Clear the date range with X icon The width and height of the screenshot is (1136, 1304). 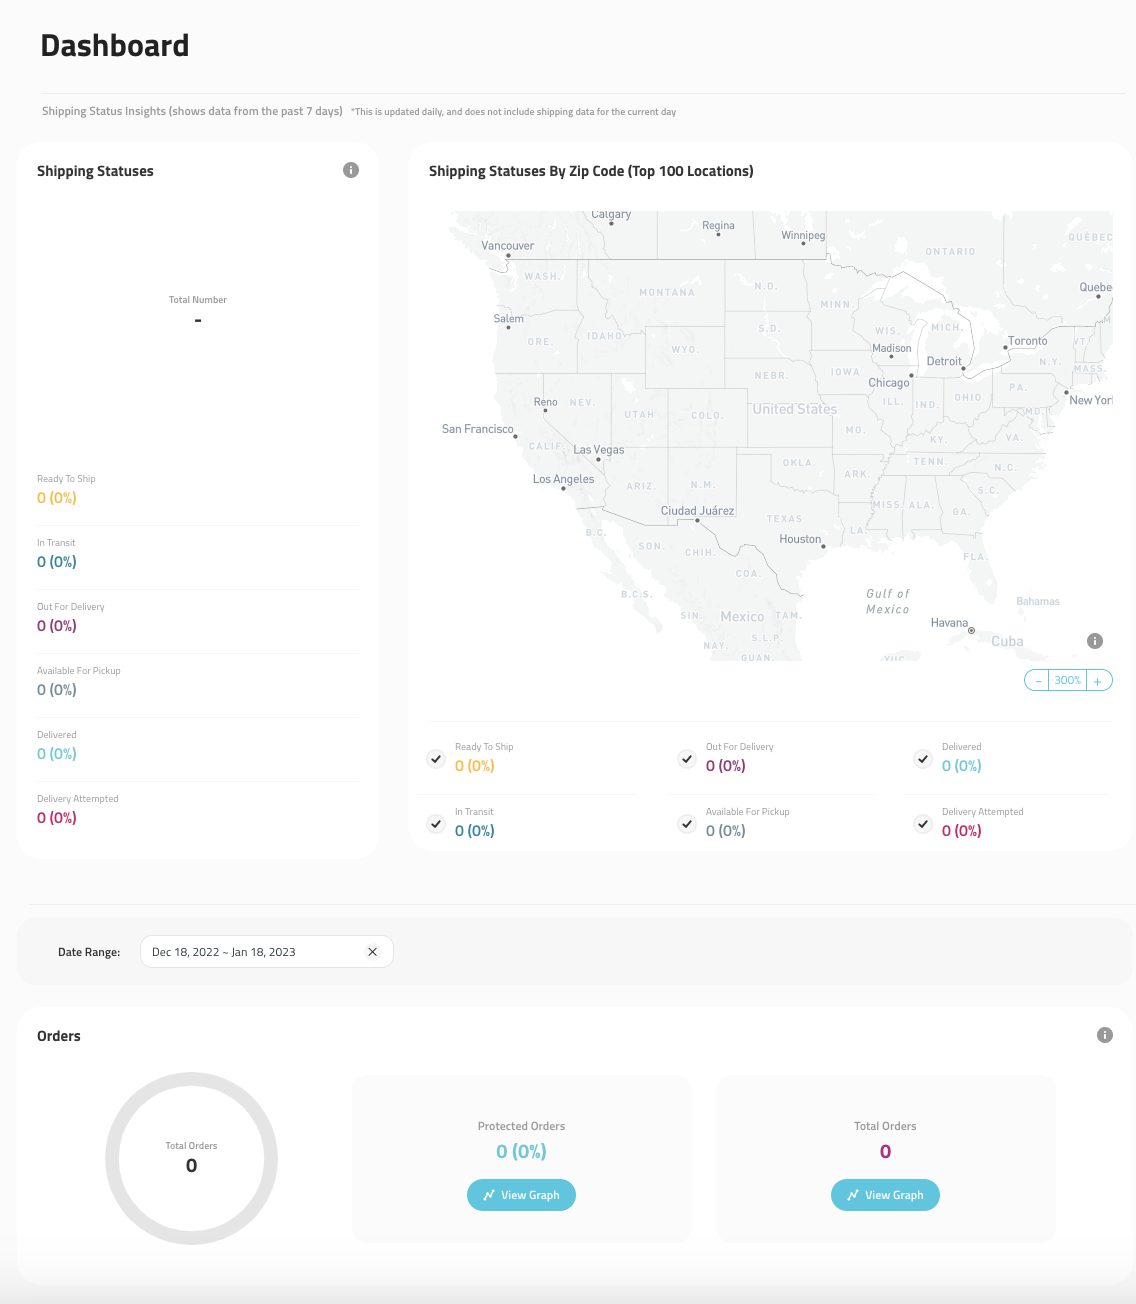pos(373,952)
